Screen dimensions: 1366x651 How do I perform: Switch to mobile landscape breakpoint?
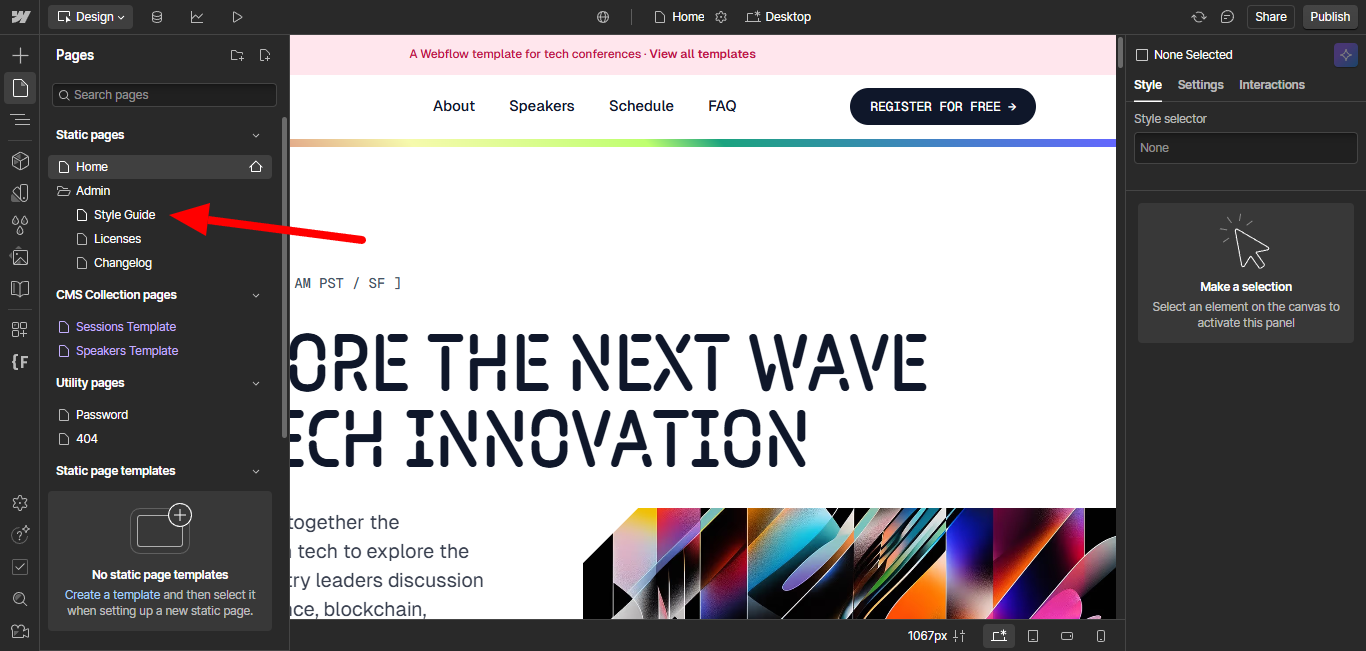[1067, 636]
